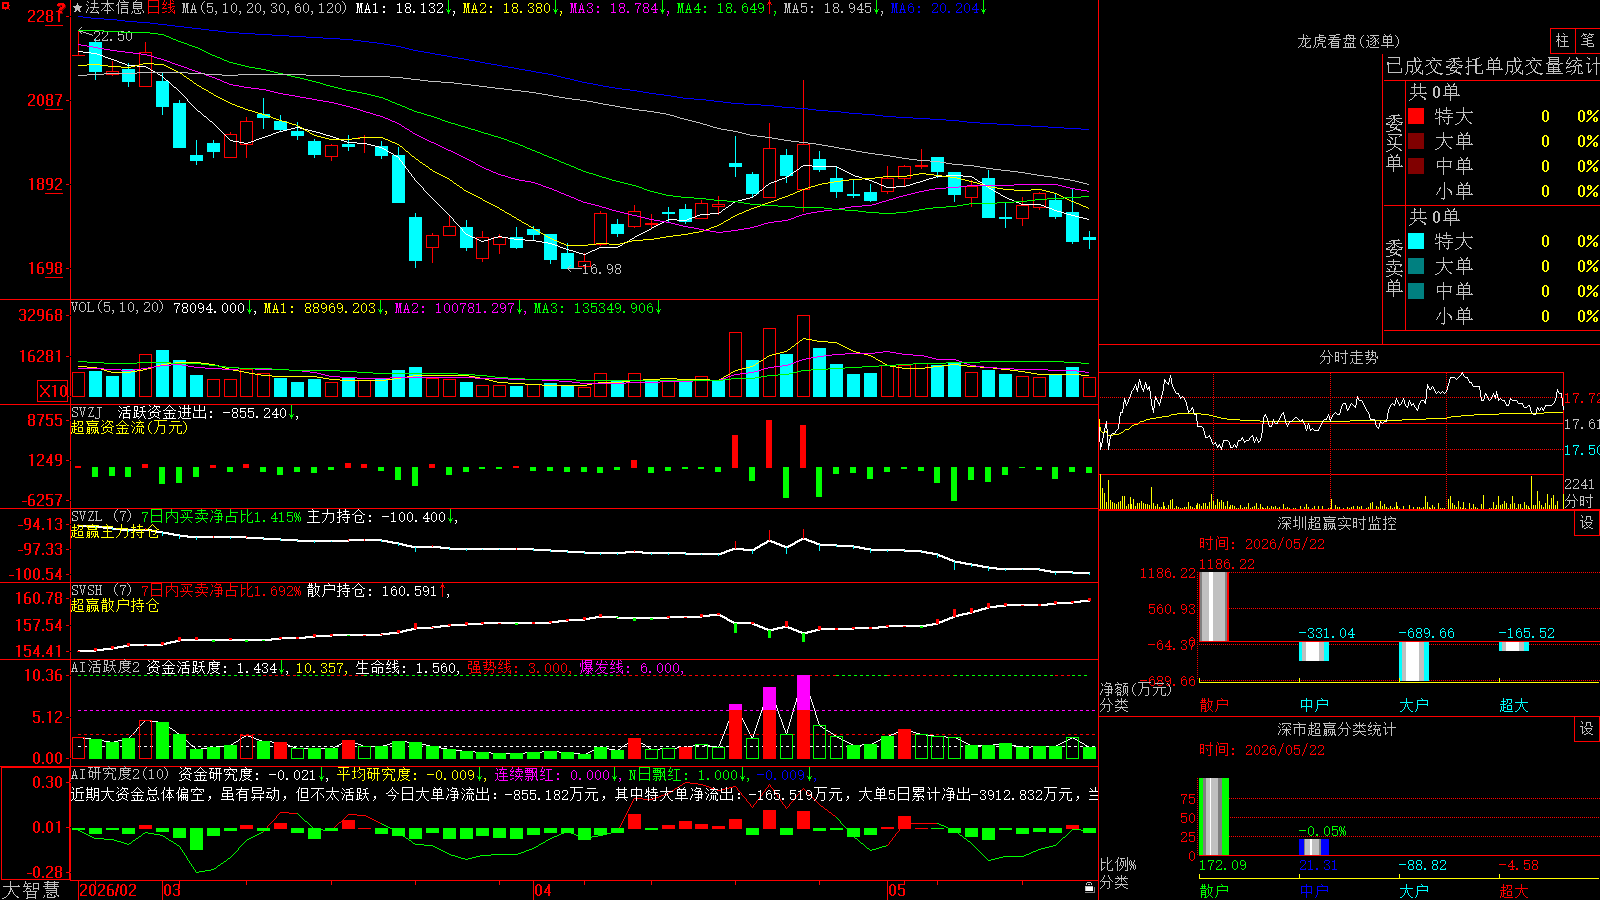
Task: Click the 大户 bar showing -689.66
Action: [x=1414, y=661]
